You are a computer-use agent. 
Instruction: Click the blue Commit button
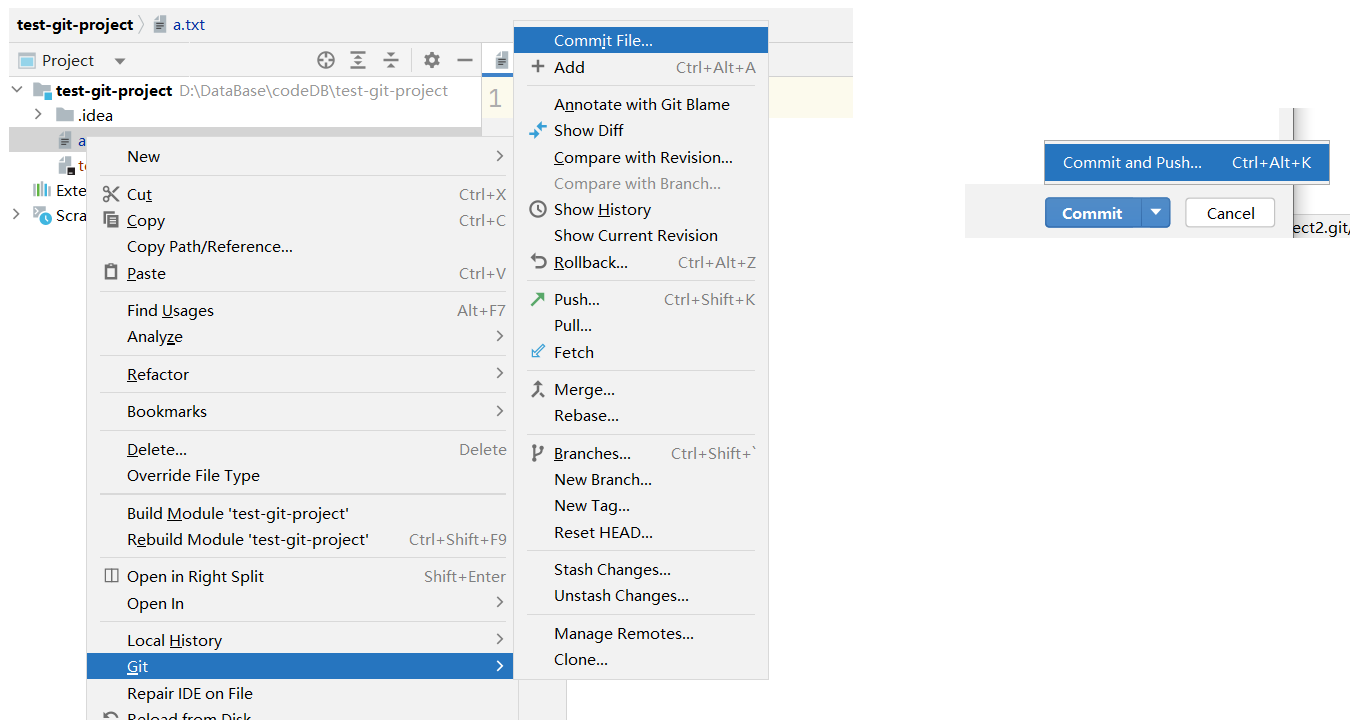[1093, 213]
